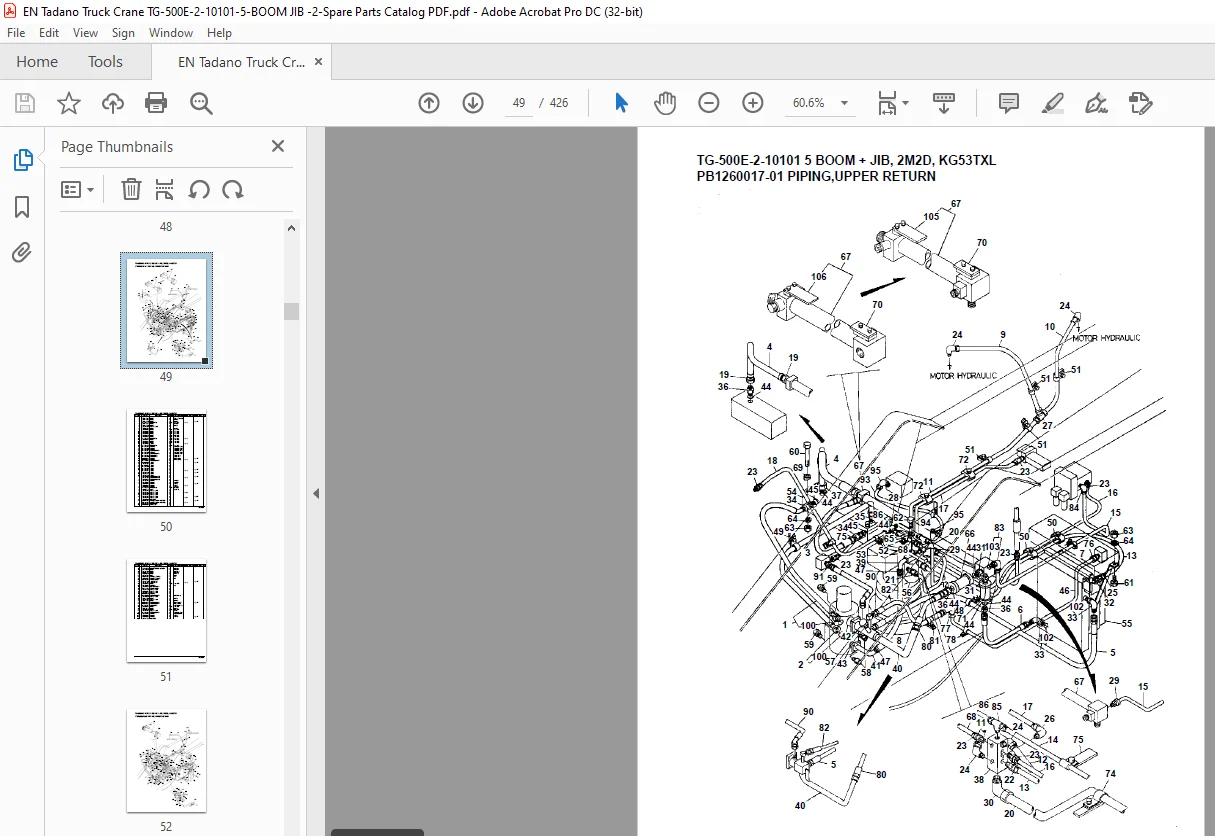Zoom out with minus icon
The image size is (1215, 836).
point(709,103)
